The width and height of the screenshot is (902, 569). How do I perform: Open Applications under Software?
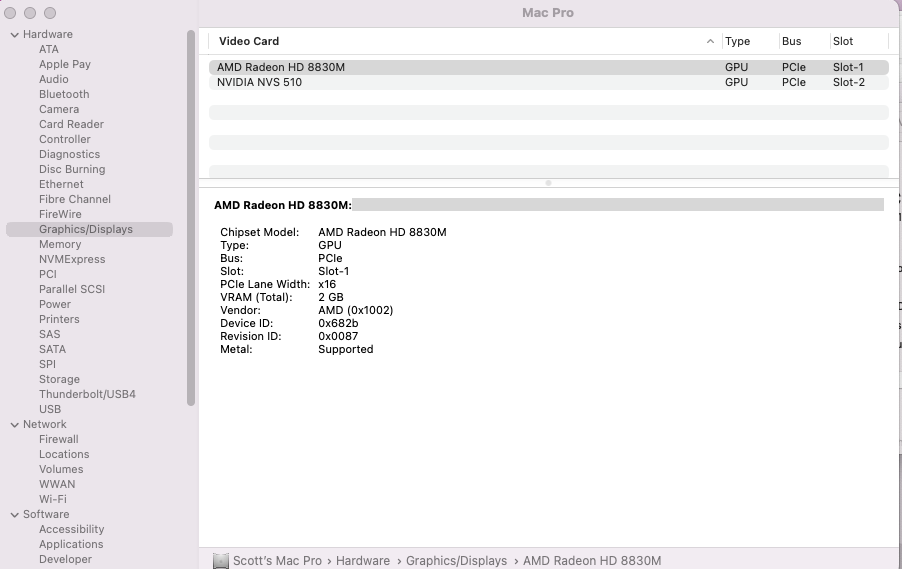pyautogui.click(x=71, y=544)
